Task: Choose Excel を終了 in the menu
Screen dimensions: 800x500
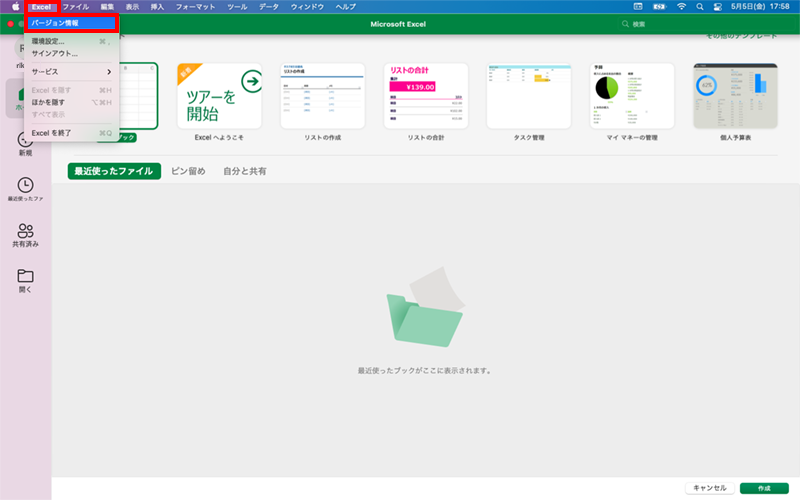Action: [71, 133]
